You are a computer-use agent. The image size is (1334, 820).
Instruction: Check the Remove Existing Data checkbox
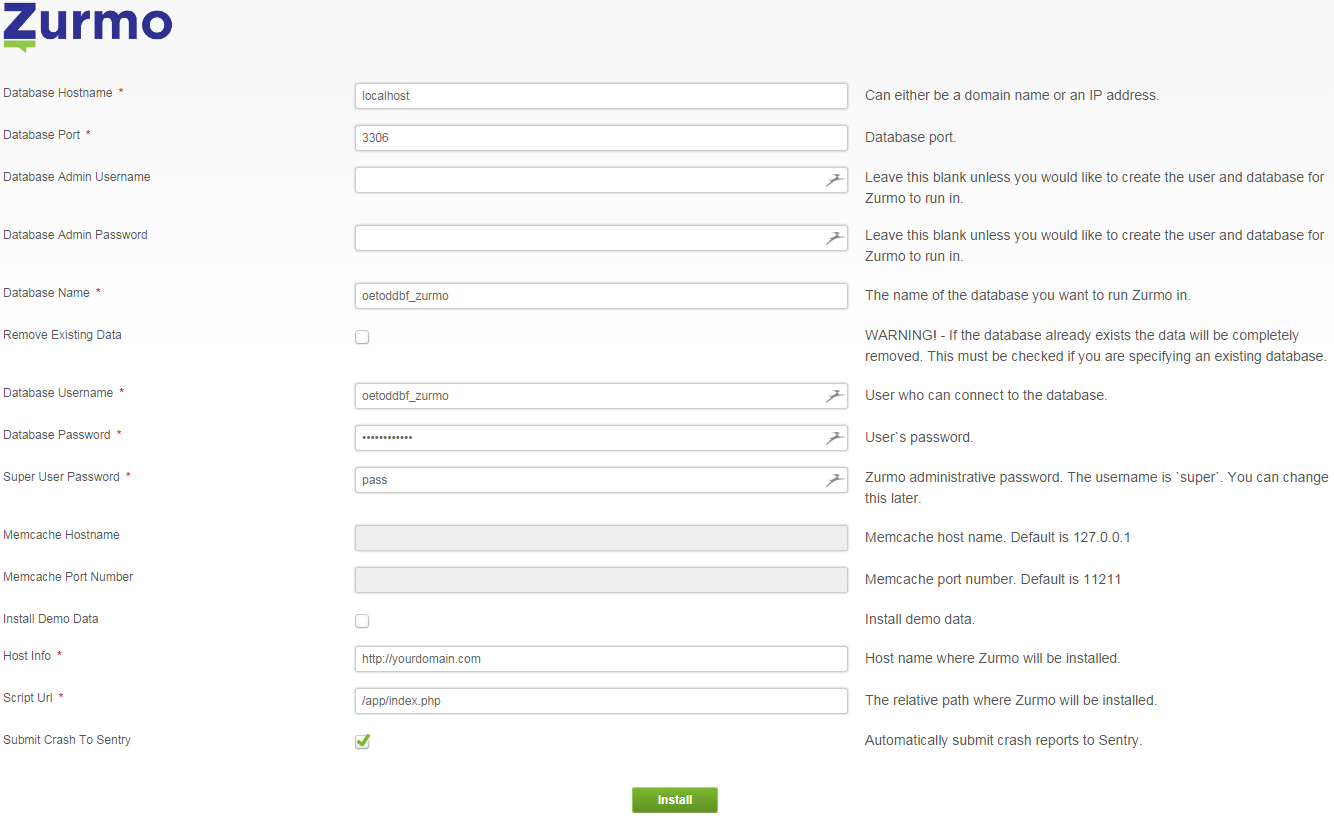(x=362, y=337)
